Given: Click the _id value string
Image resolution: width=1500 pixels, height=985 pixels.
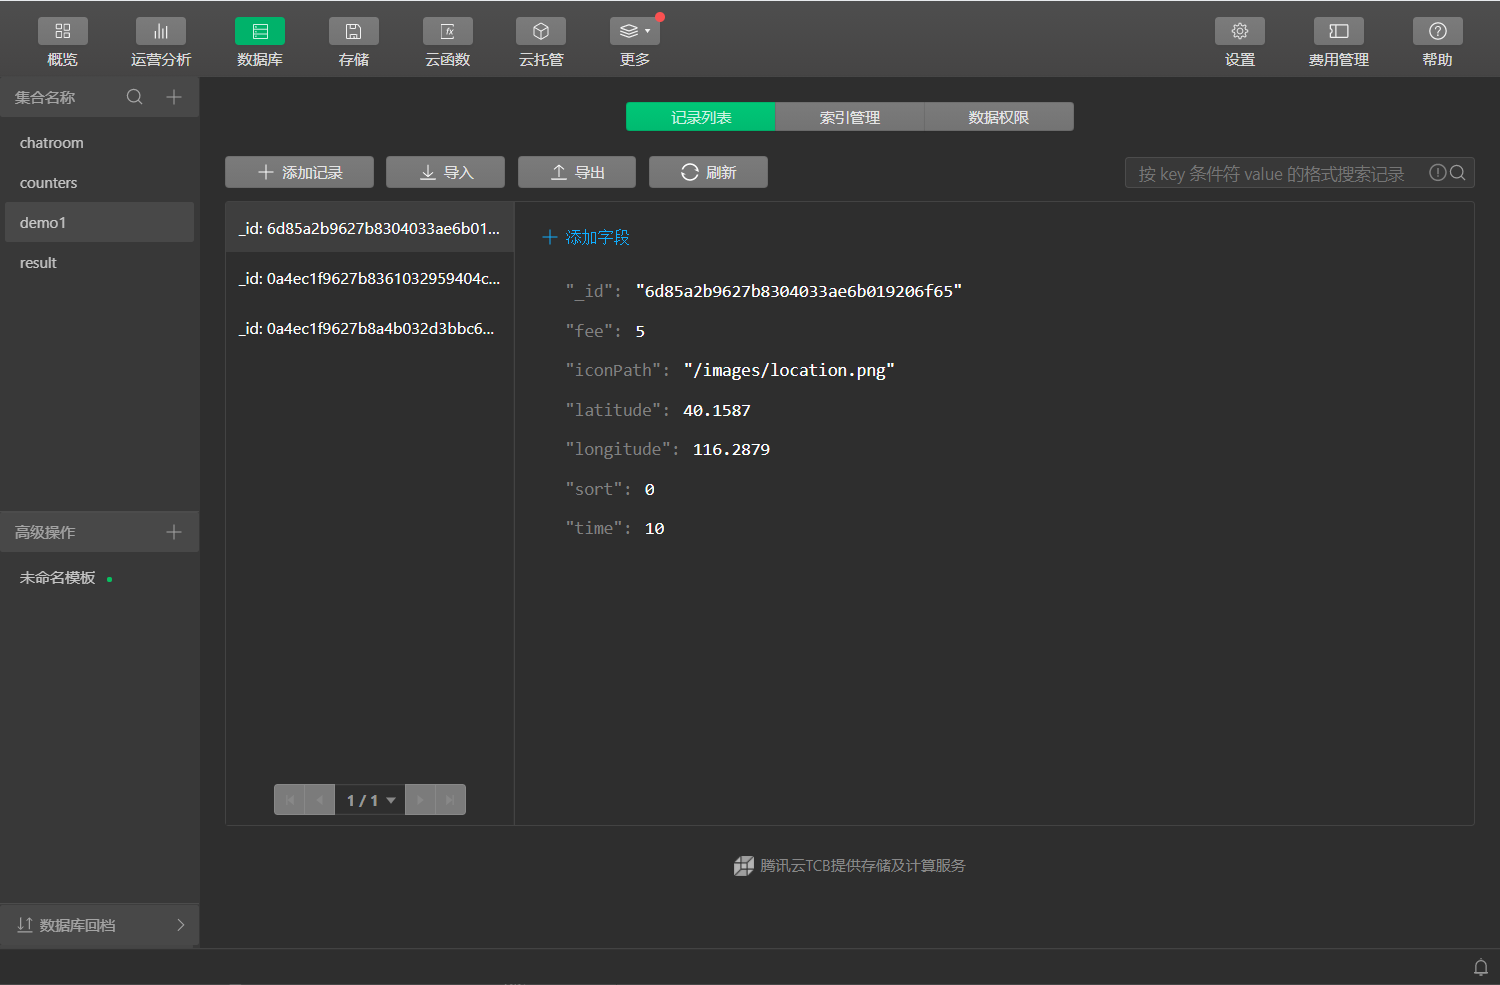Looking at the screenshot, I should pos(799,291).
